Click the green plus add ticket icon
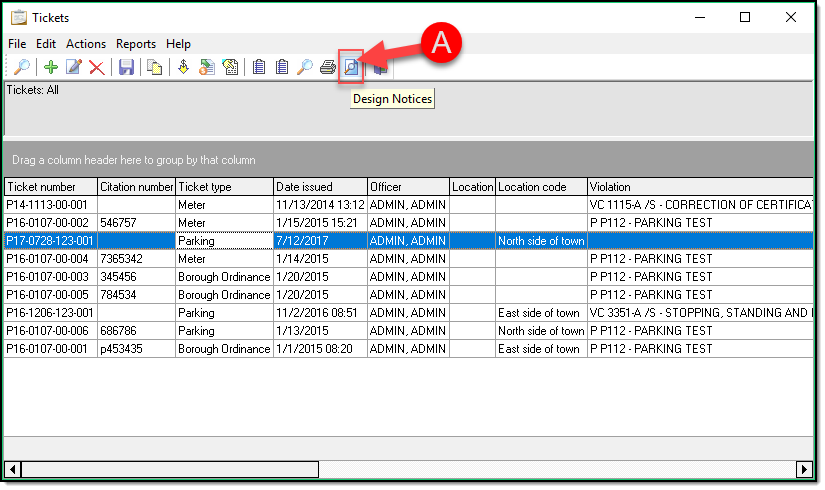The width and height of the screenshot is (825, 490). [51, 67]
